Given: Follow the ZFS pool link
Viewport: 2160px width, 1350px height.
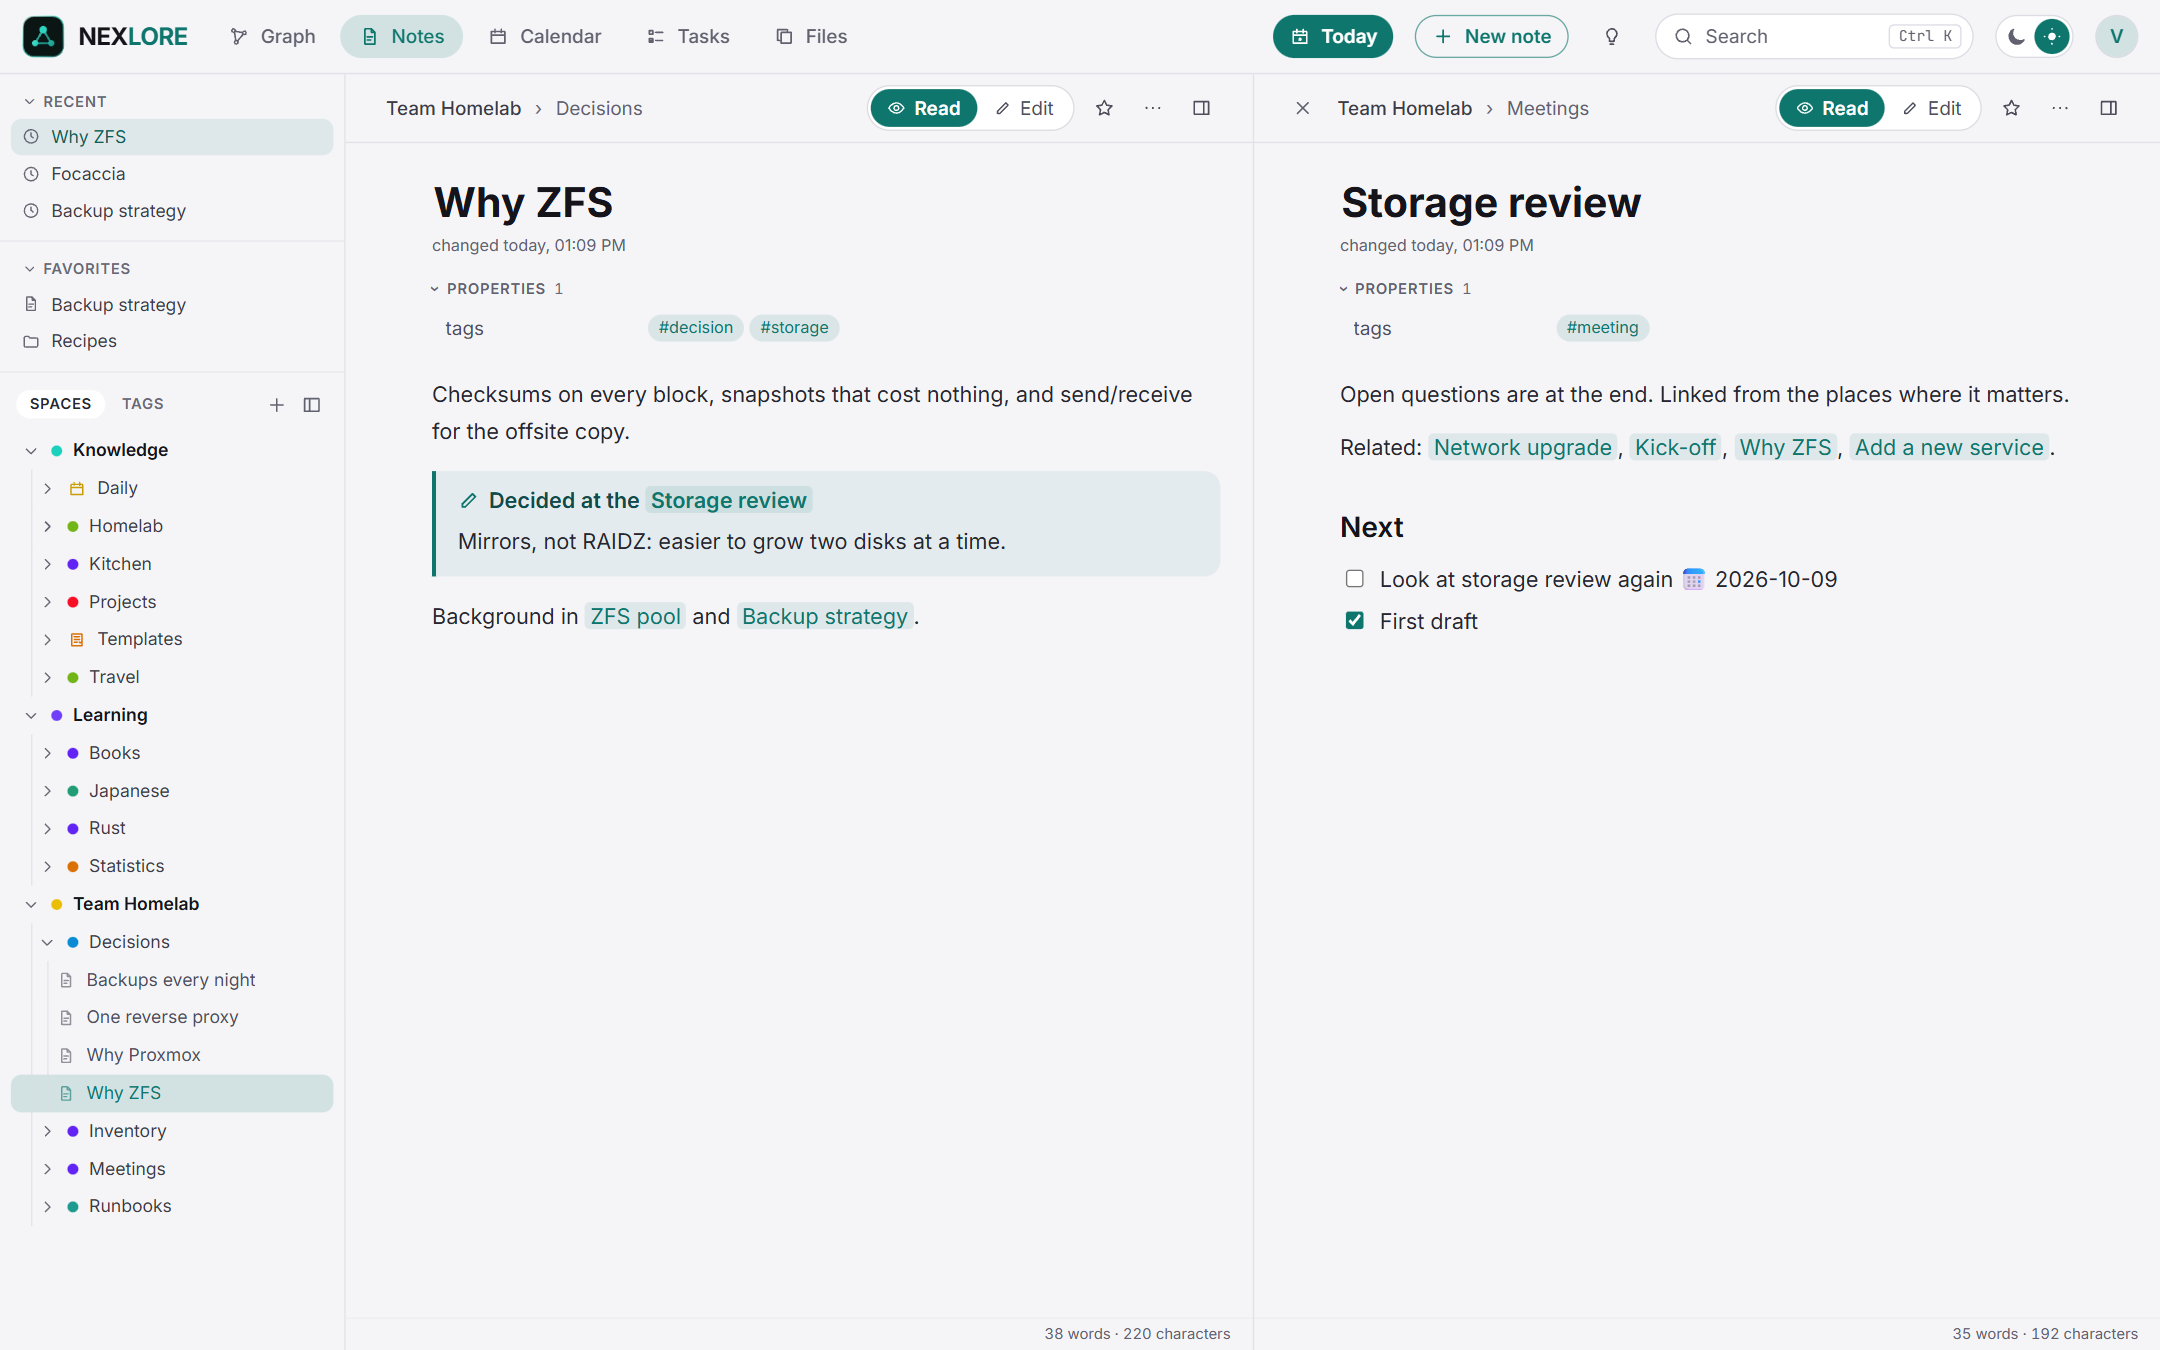Looking at the screenshot, I should [635, 616].
